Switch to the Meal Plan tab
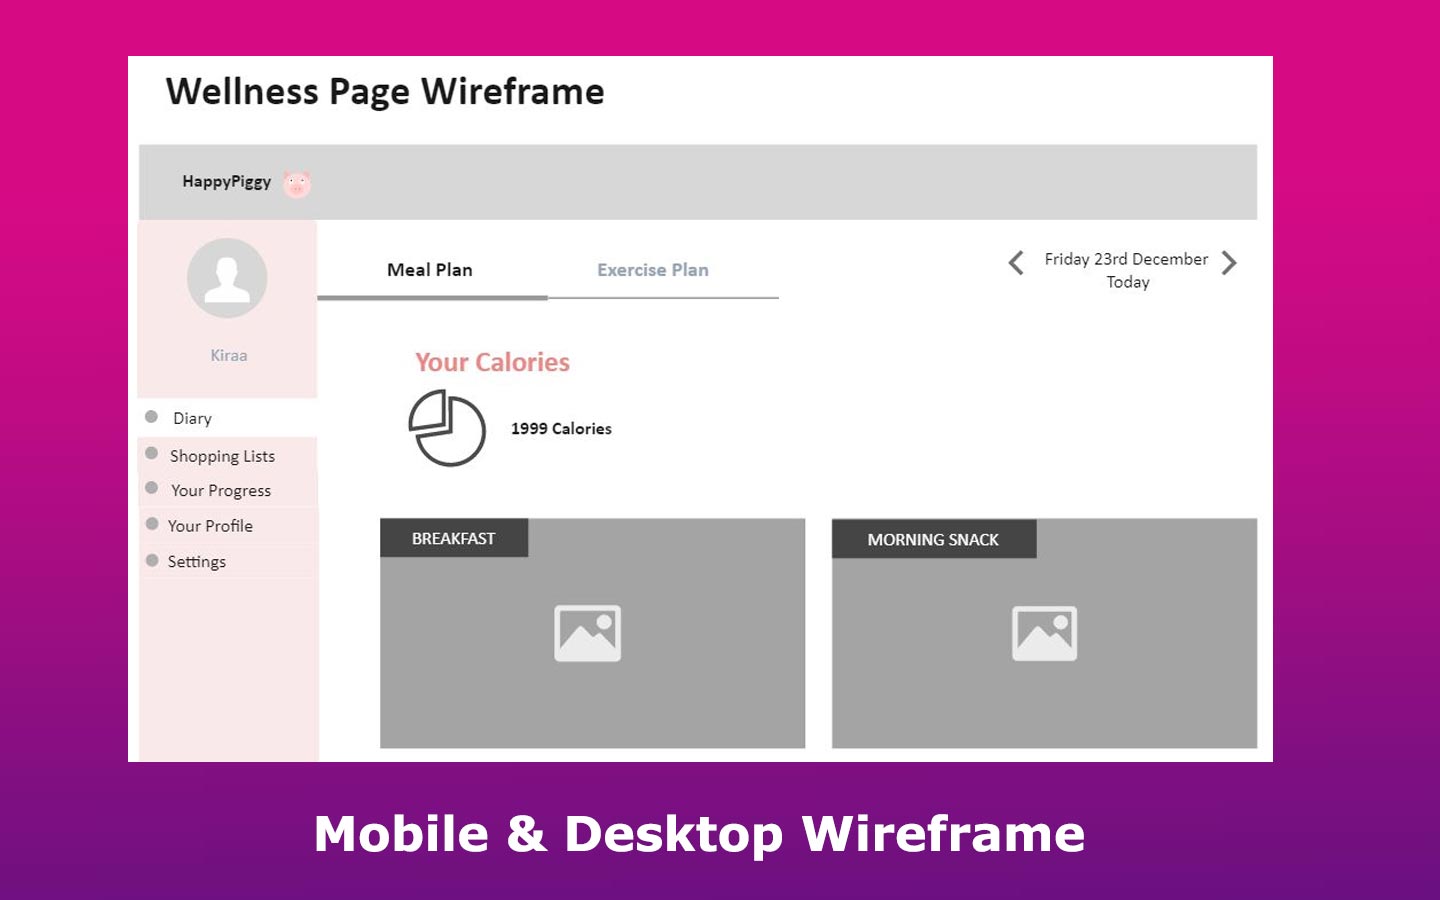This screenshot has width=1440, height=900. (x=430, y=270)
